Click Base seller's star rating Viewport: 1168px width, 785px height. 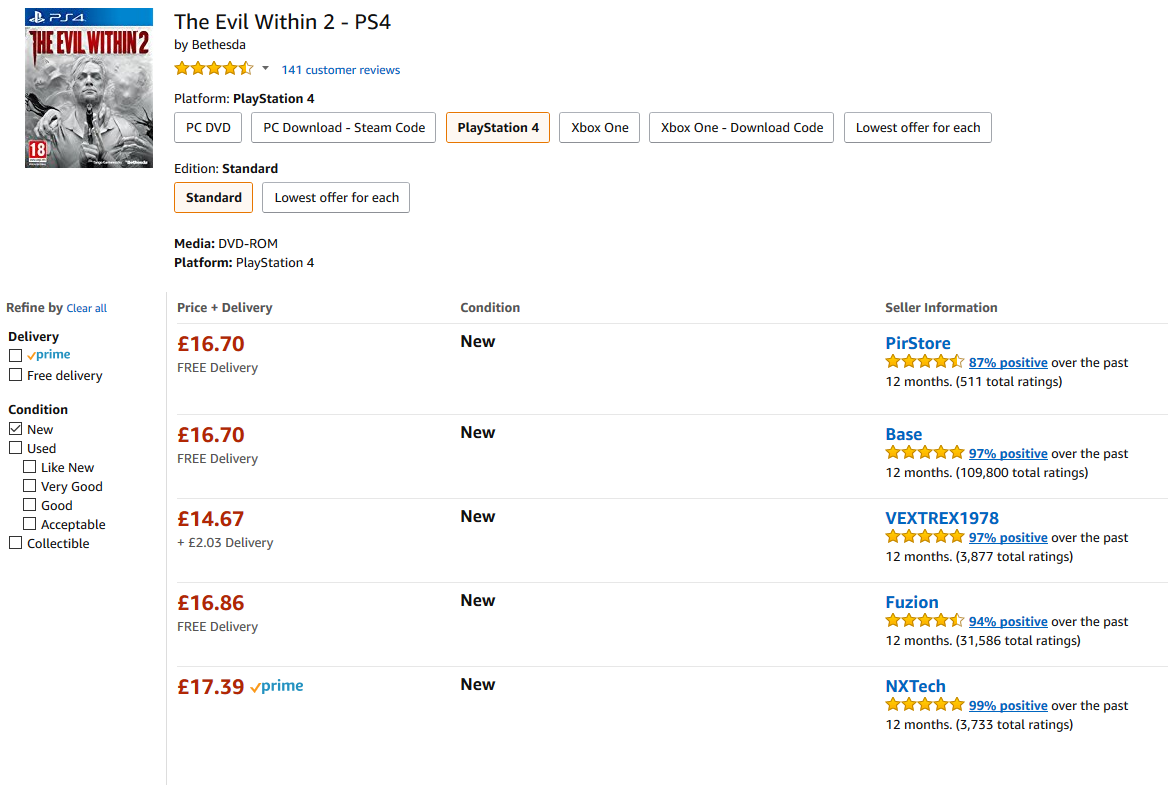[924, 453]
